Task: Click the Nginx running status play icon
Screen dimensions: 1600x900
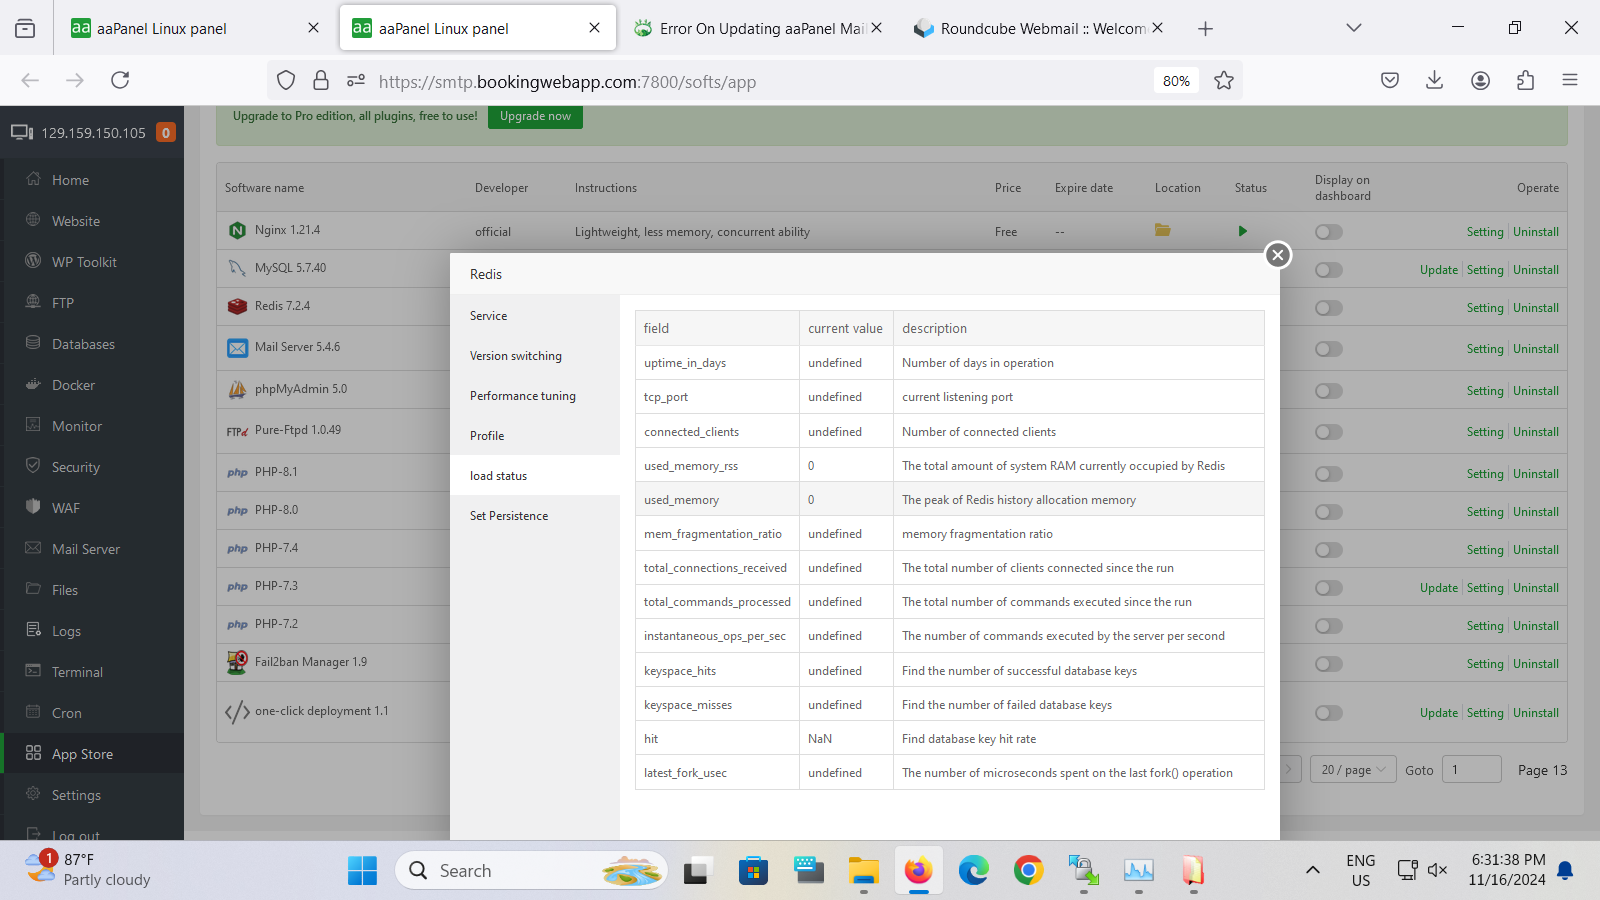Action: [x=1242, y=231]
